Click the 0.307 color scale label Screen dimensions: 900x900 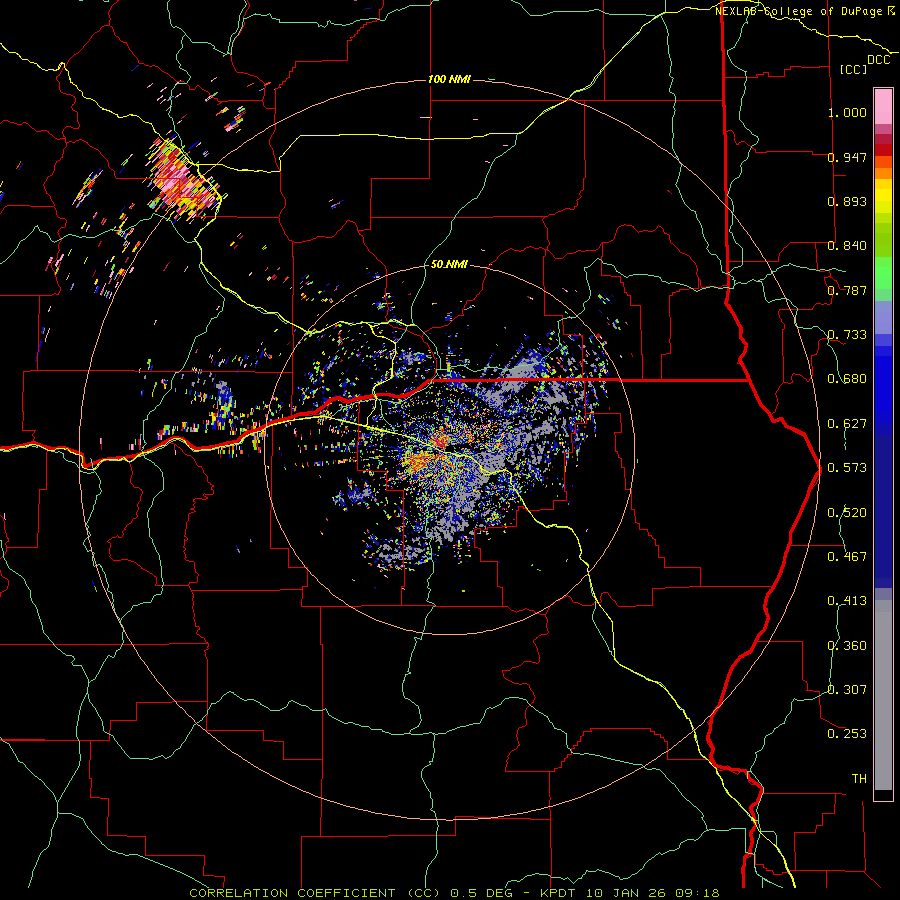(847, 690)
